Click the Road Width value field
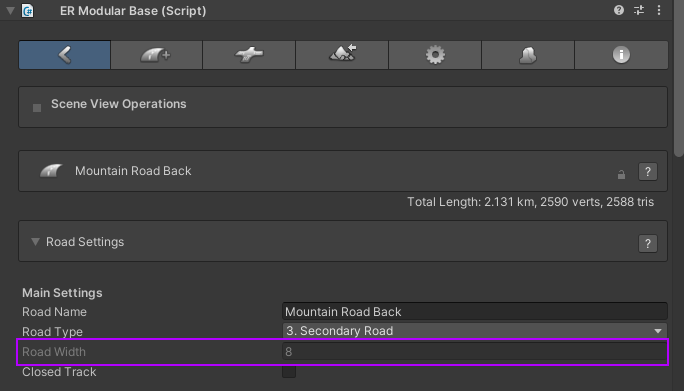The image size is (684, 391). (475, 352)
